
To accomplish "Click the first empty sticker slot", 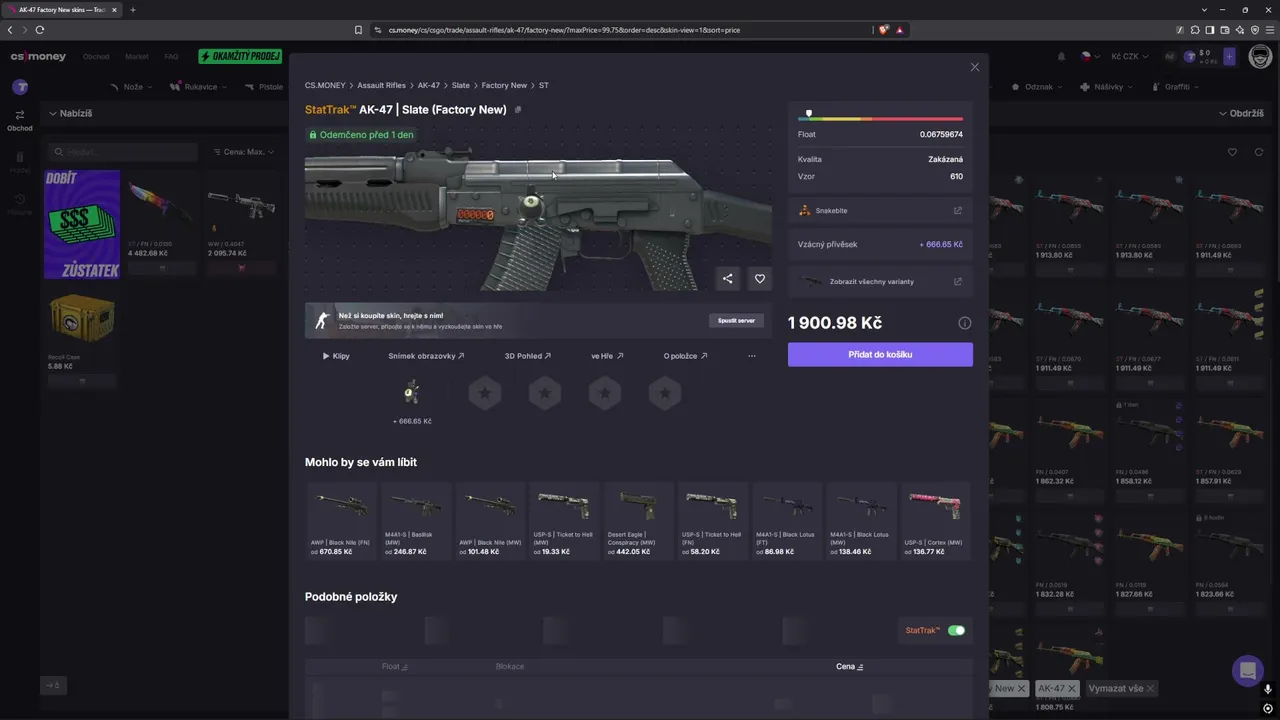I will coord(485,394).
